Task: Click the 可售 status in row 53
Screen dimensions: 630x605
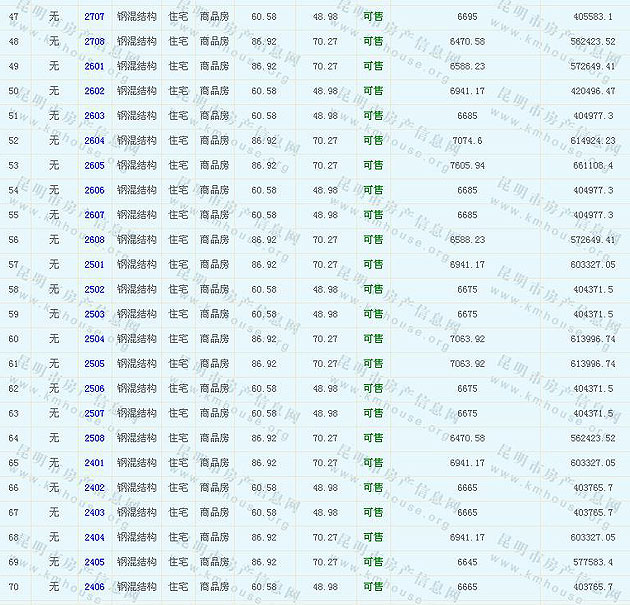Action: coord(373,166)
